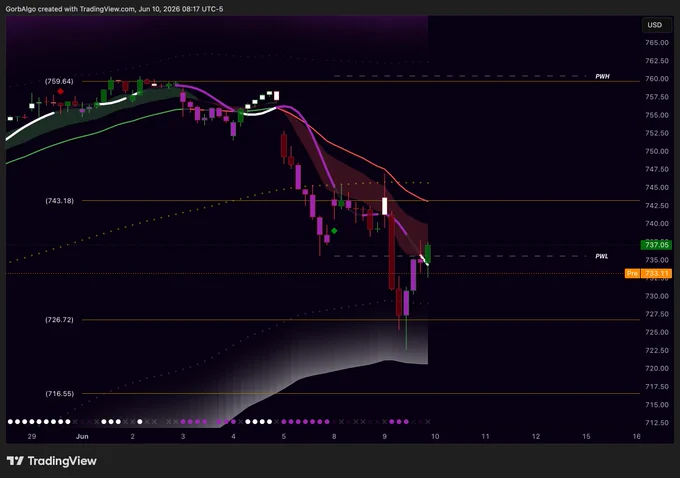
Task: Click the 29 date axis label
Action: (32, 436)
